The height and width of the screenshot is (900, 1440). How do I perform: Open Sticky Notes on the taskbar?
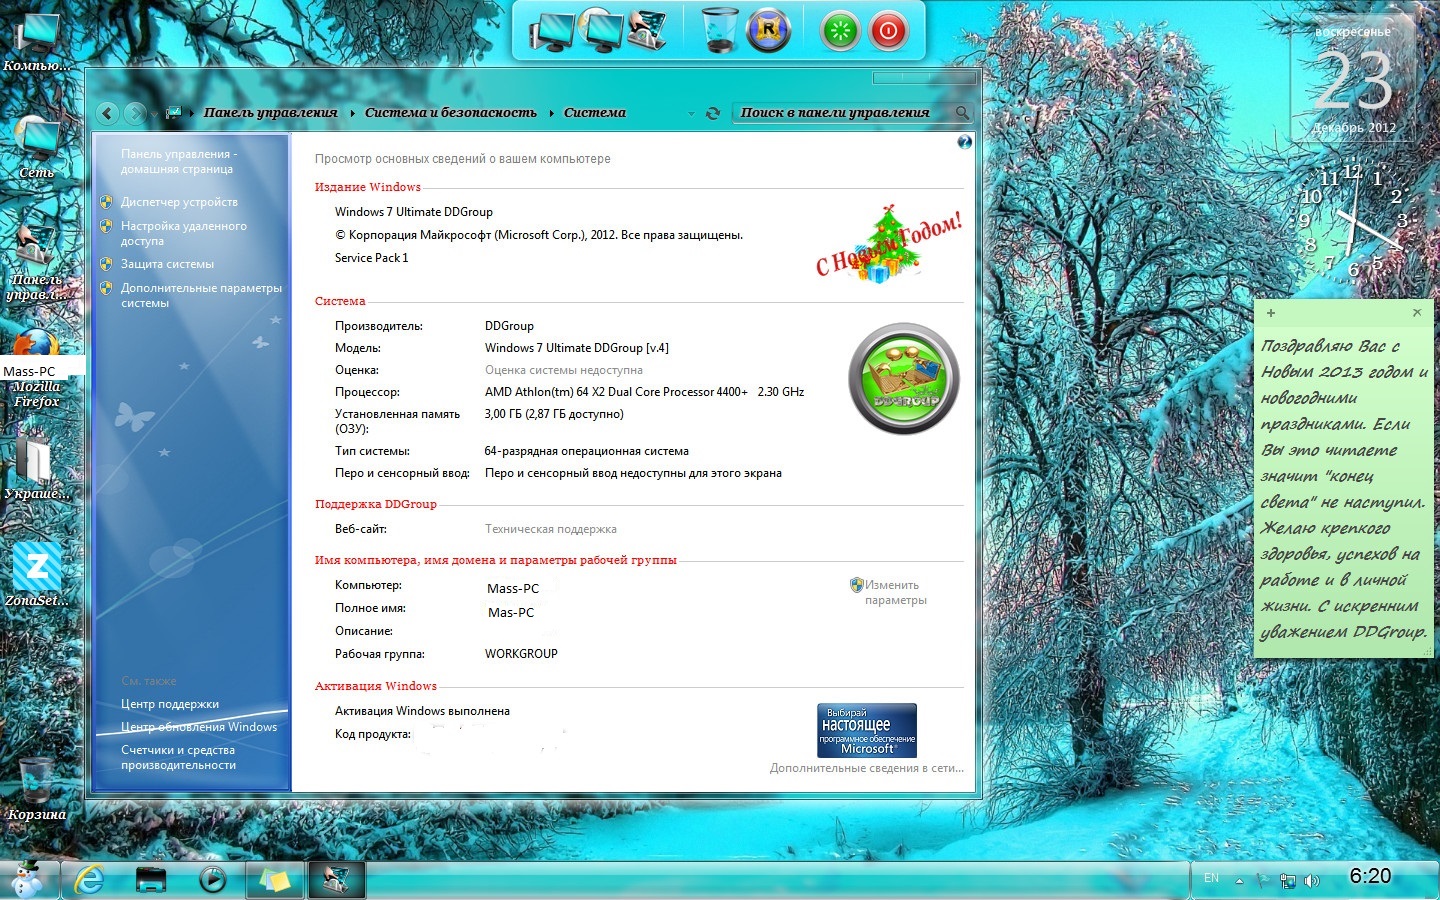[x=275, y=880]
